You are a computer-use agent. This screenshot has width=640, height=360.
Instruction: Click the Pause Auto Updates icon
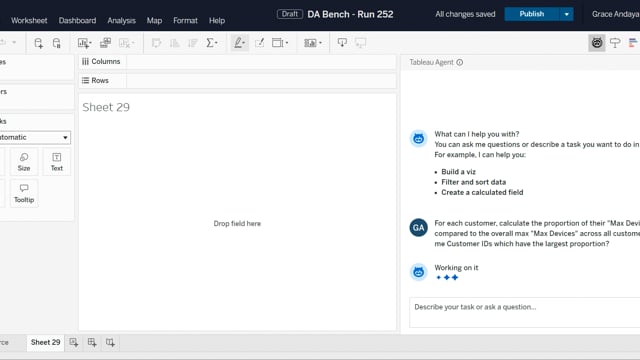tap(57, 43)
